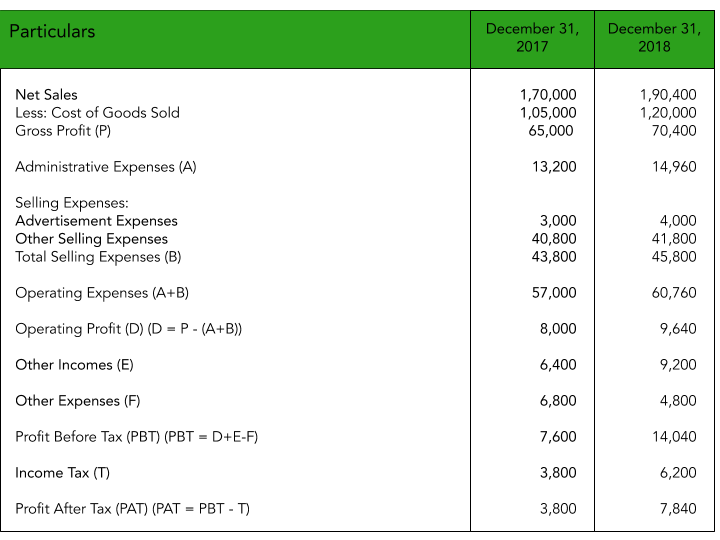Select Profit Before Tax 2018 value 14,040
The width and height of the screenshot is (720, 540).
click(x=672, y=437)
